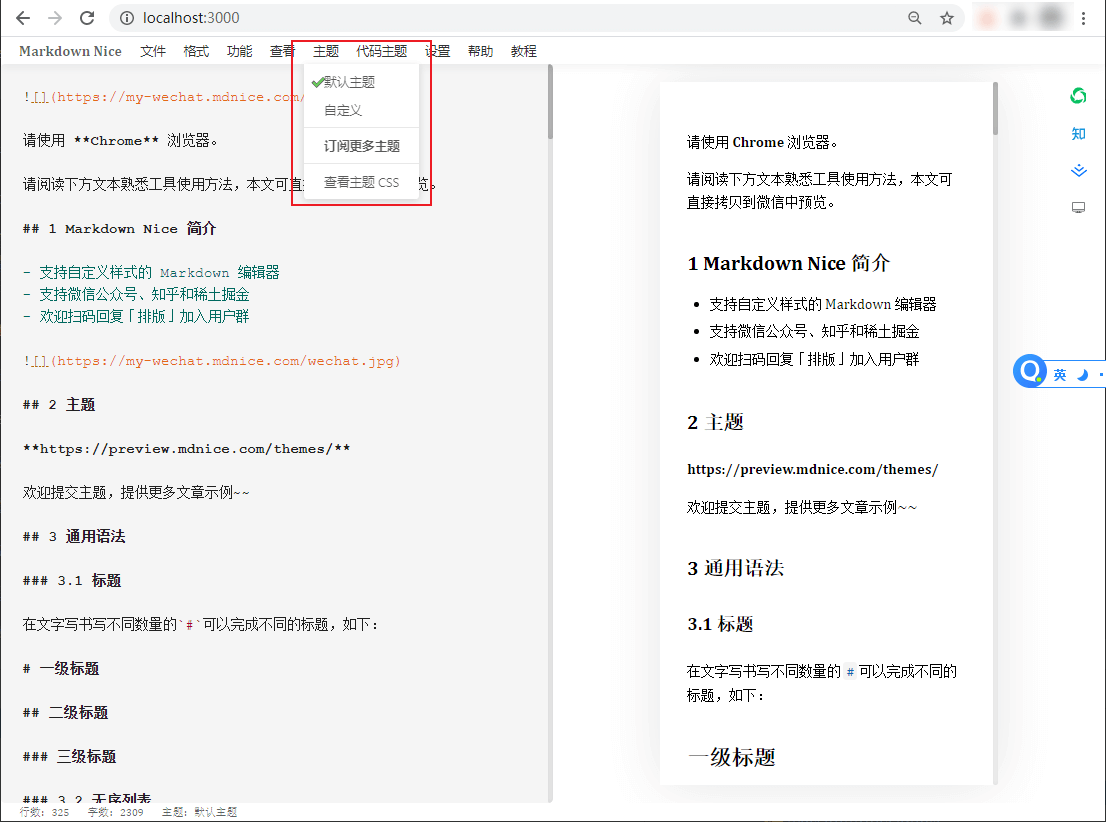Click editor line '### 三级标题'

click(x=70, y=757)
